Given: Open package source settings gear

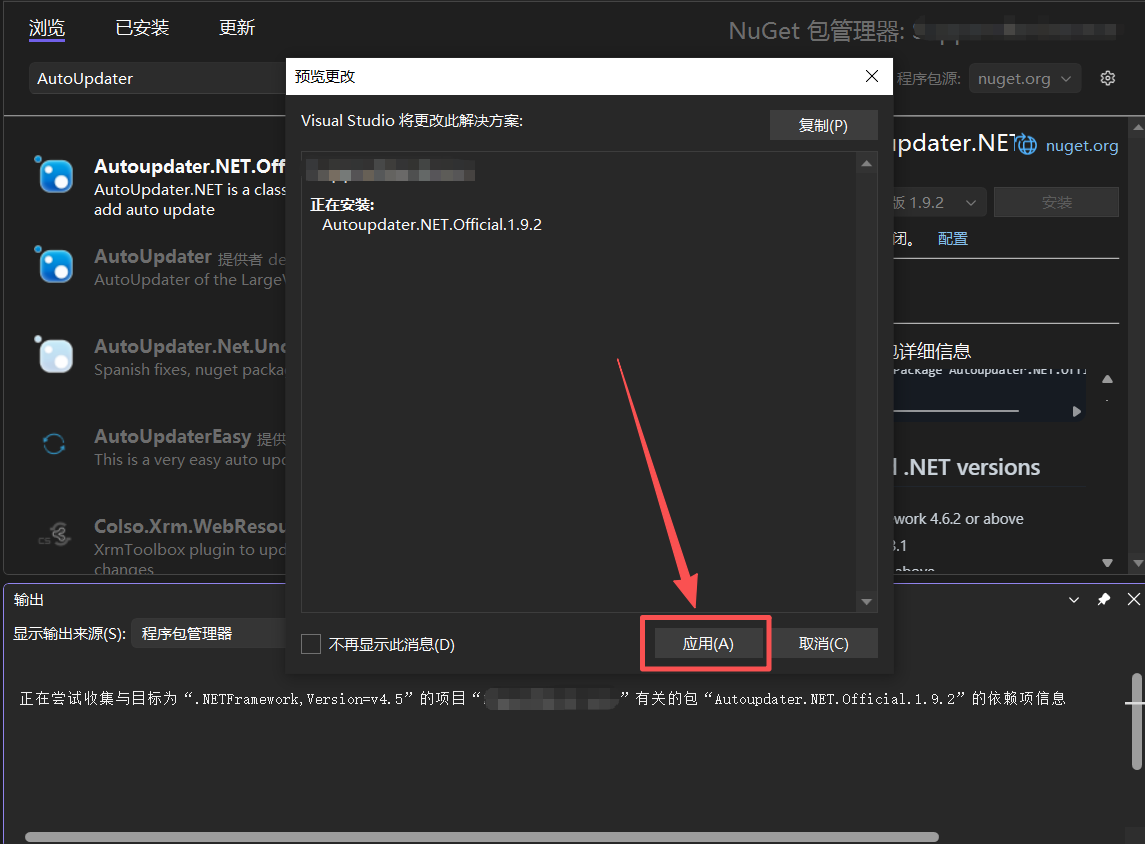Looking at the screenshot, I should click(1108, 78).
